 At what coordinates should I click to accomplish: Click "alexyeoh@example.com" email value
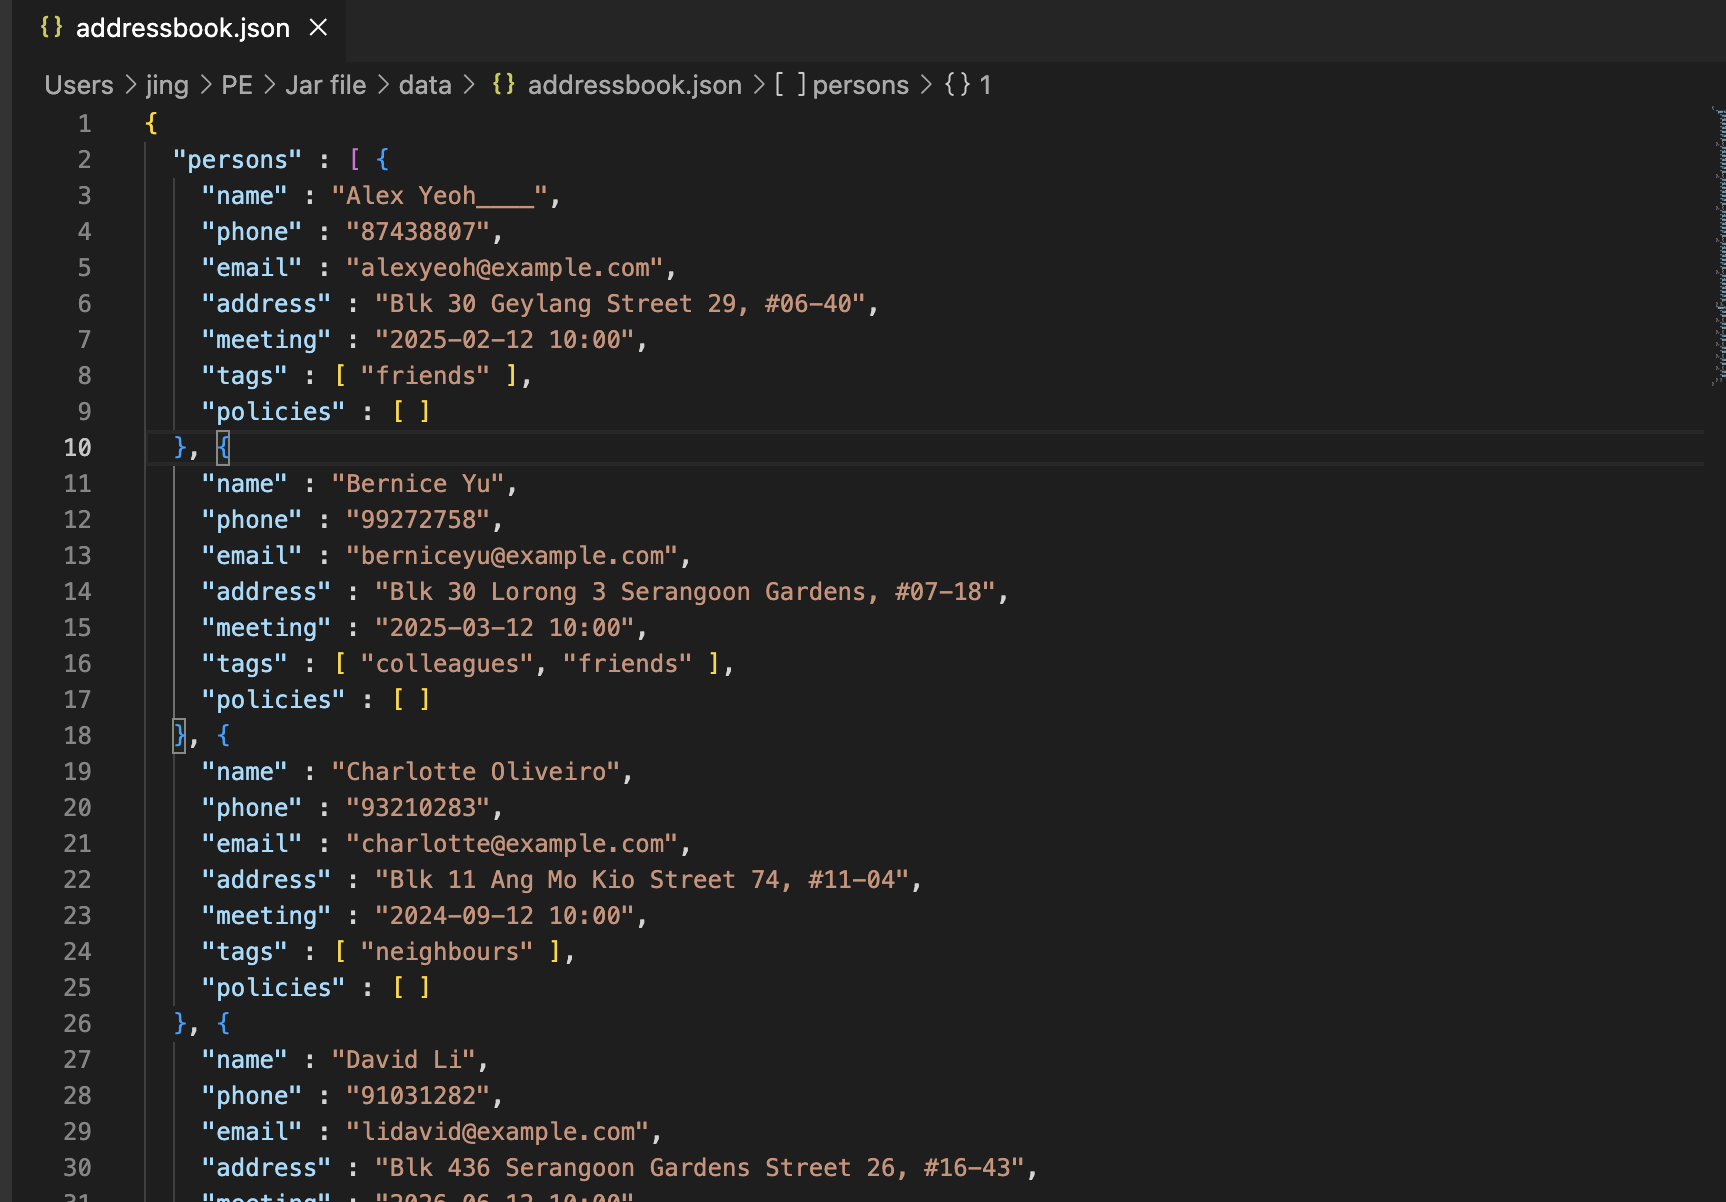[x=505, y=268]
